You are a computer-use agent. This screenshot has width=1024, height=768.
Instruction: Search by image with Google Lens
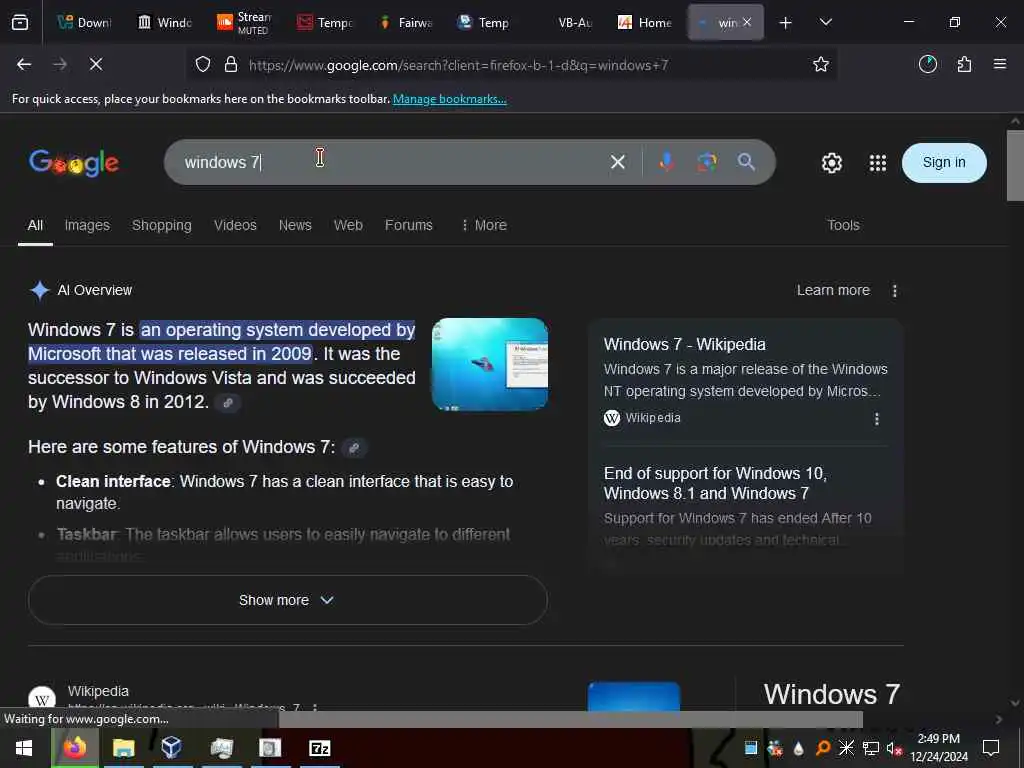pyautogui.click(x=707, y=162)
